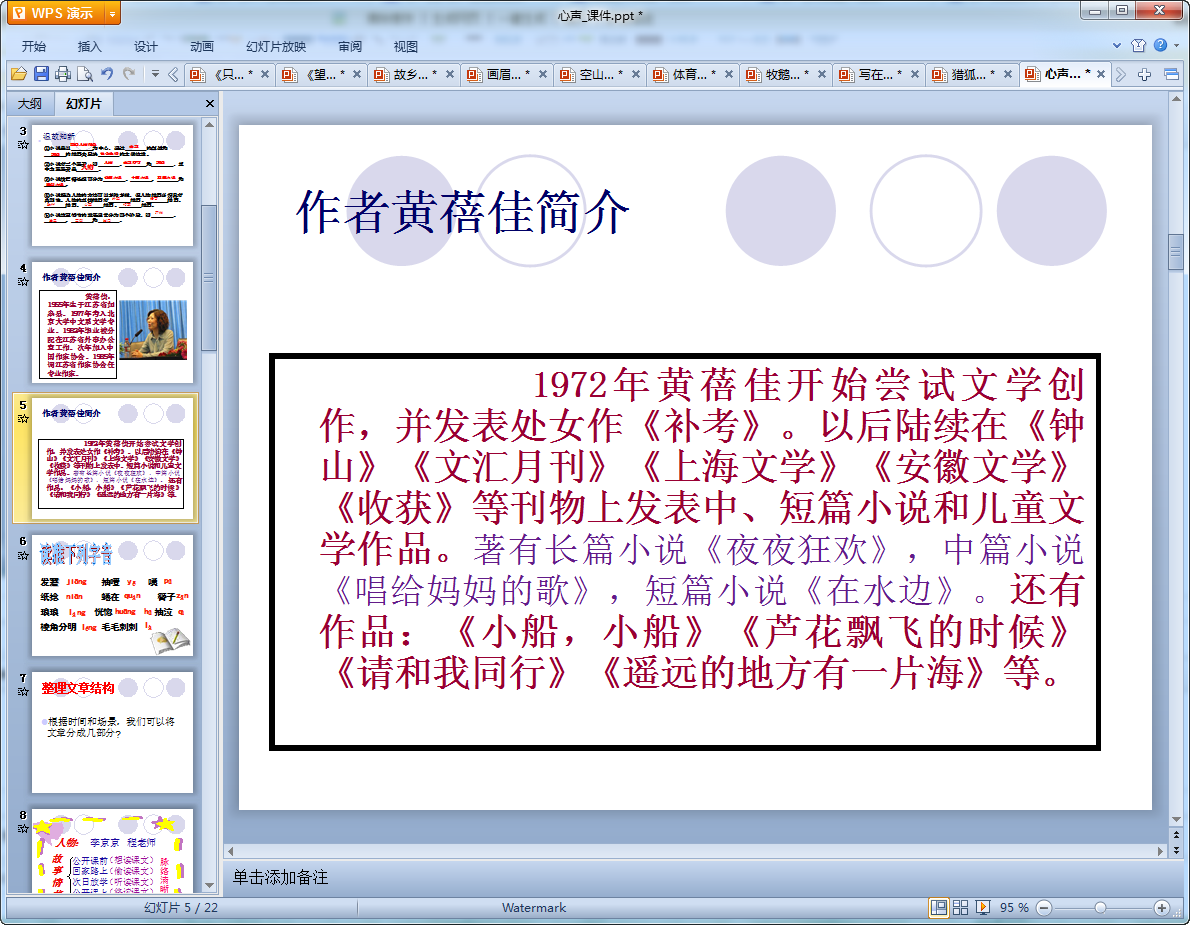Viewport: 1190px width, 925px height.
Task: Click the Watermark status bar label
Action: 534,908
